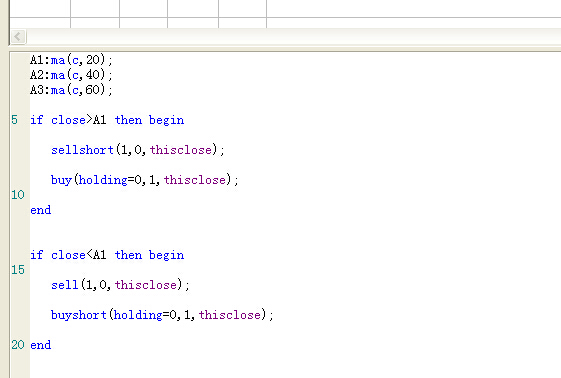Click the horizontal scrollbar track above the code editor

pyautogui.click(x=293, y=36)
